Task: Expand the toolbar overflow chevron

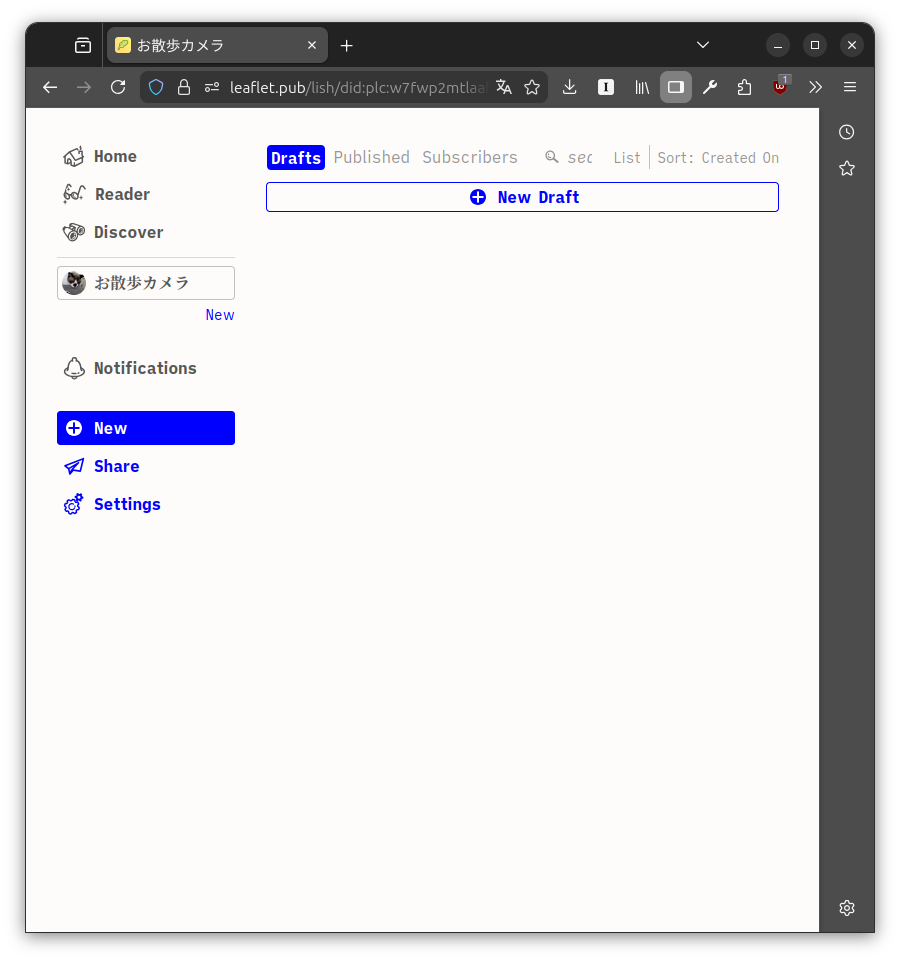Action: [815, 87]
